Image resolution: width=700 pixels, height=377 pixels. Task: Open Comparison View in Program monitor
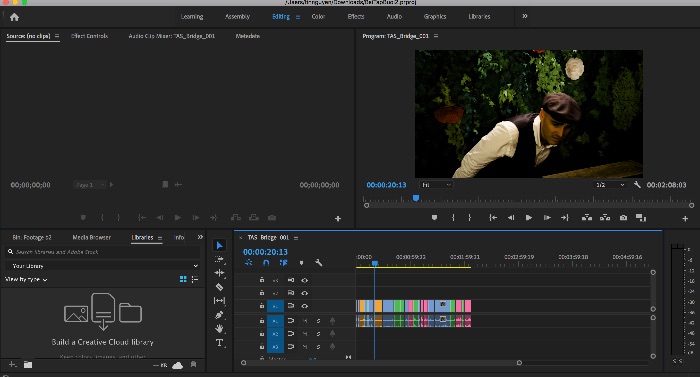coord(641,218)
